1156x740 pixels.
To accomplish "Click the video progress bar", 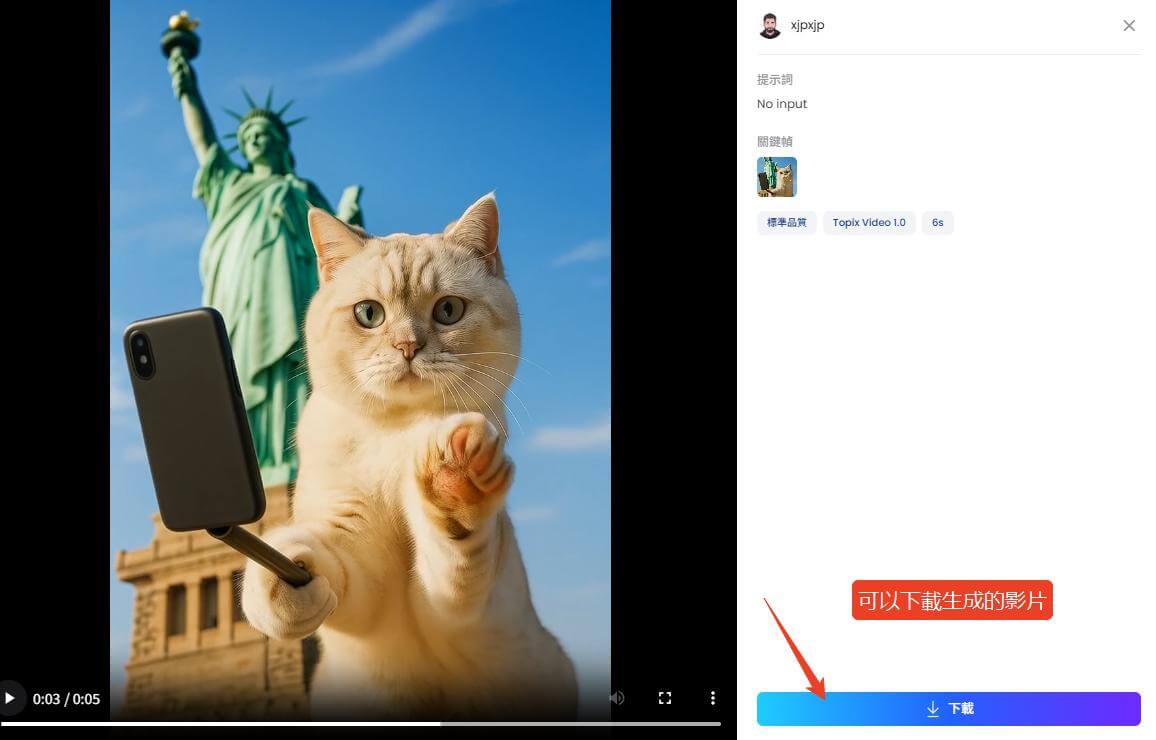I will 361,724.
